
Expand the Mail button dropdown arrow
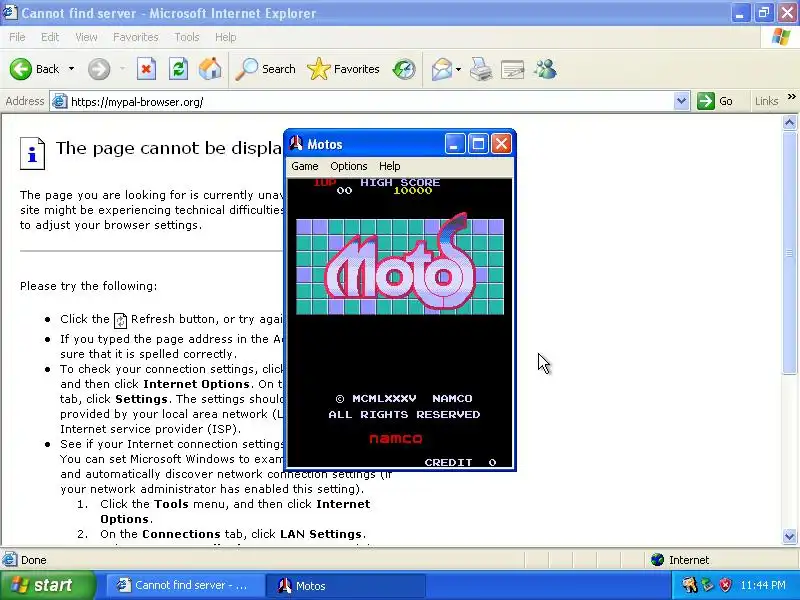pos(458,69)
